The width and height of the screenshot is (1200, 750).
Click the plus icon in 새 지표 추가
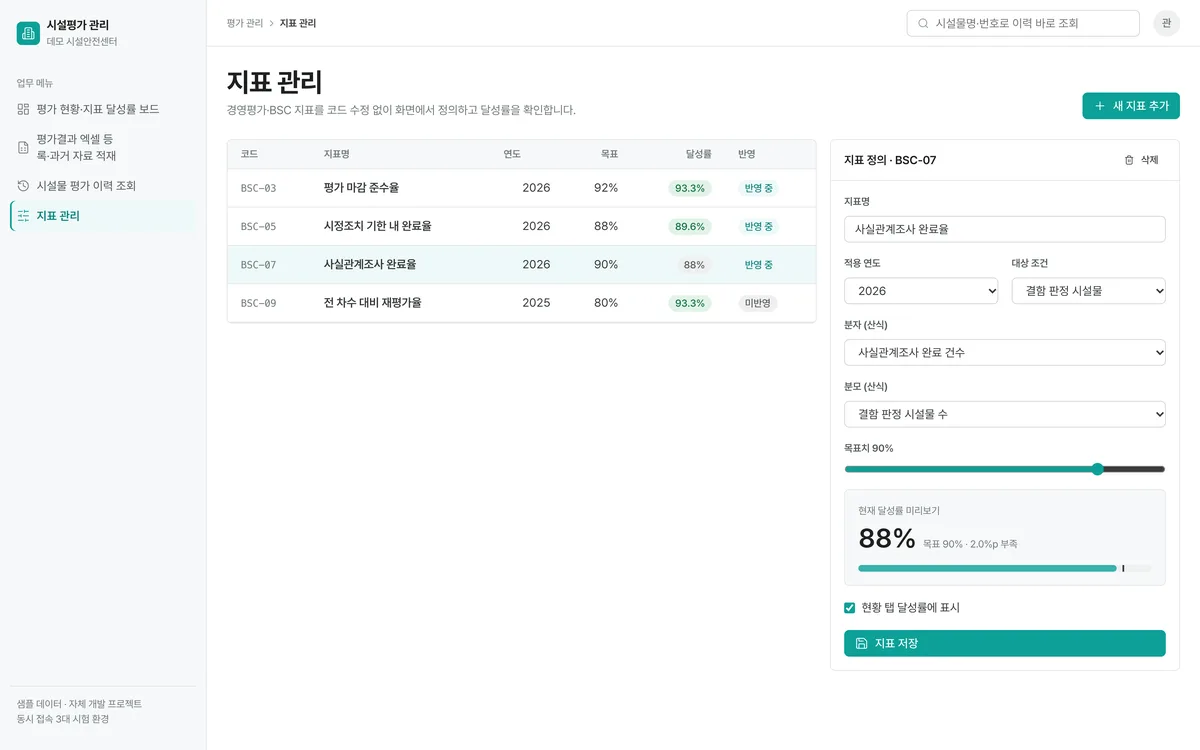click(x=1100, y=106)
